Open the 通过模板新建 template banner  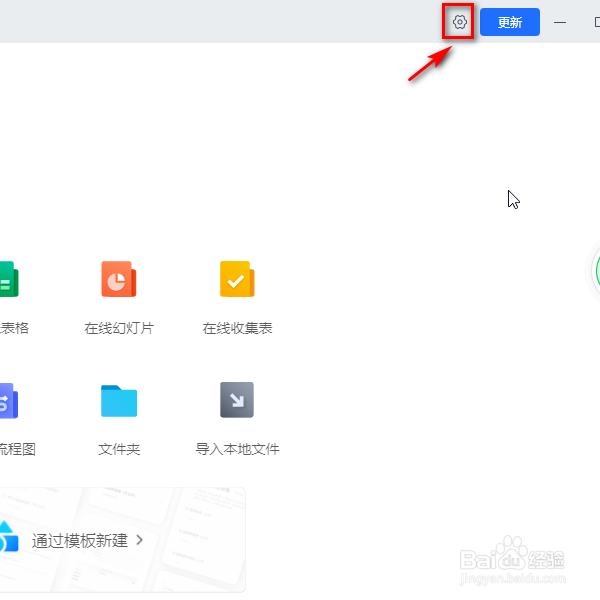tap(122, 540)
